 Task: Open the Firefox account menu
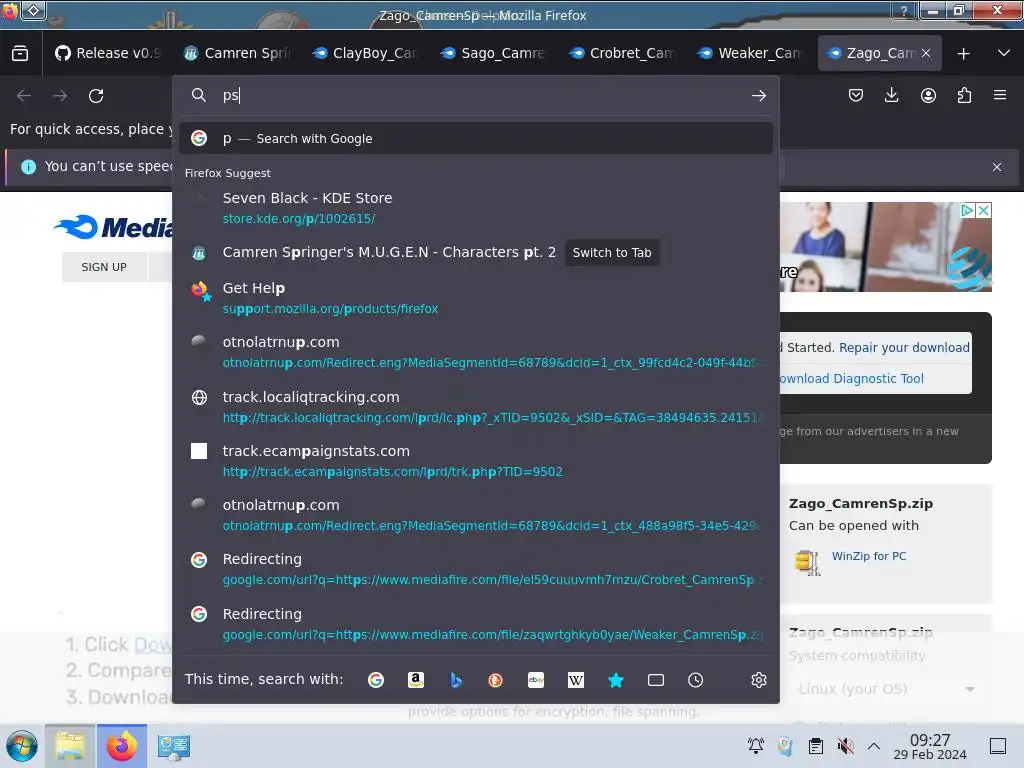pos(928,96)
